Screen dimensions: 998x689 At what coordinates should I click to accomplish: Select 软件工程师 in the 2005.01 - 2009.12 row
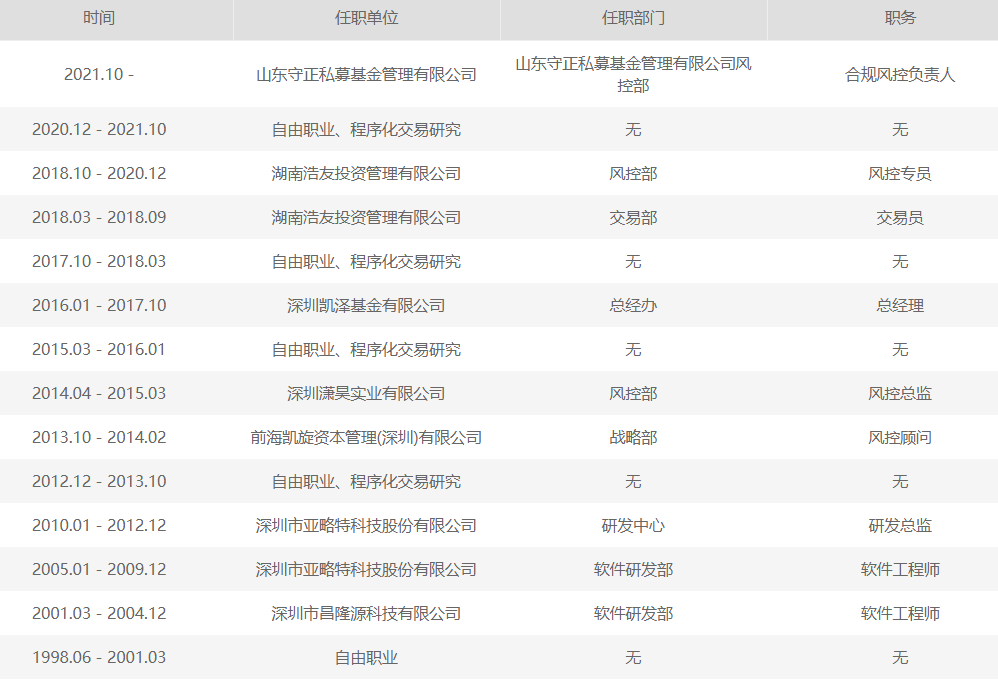(x=900, y=569)
